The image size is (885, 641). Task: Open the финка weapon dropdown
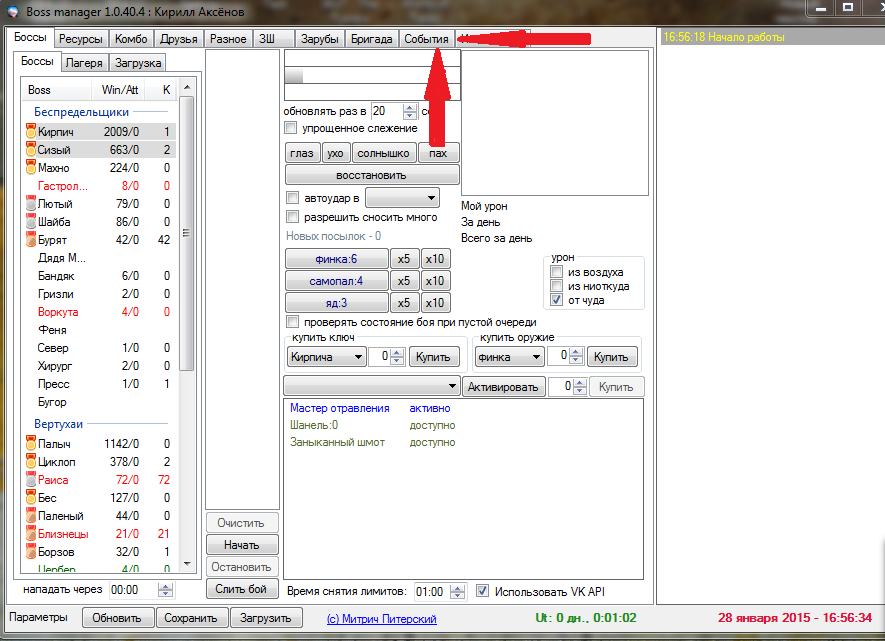[x=510, y=356]
